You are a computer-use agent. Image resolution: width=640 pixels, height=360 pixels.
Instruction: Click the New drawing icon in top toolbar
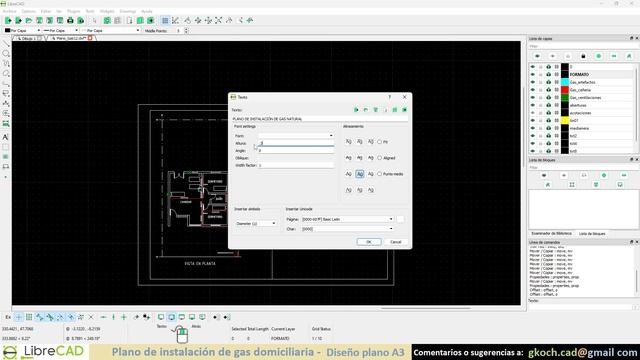[x=8, y=20]
